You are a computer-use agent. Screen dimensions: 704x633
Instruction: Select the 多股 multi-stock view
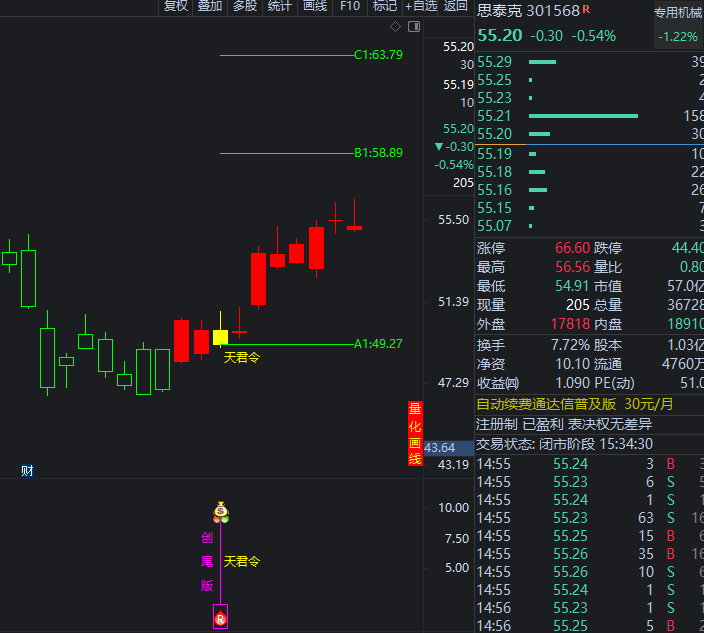pyautogui.click(x=245, y=6)
